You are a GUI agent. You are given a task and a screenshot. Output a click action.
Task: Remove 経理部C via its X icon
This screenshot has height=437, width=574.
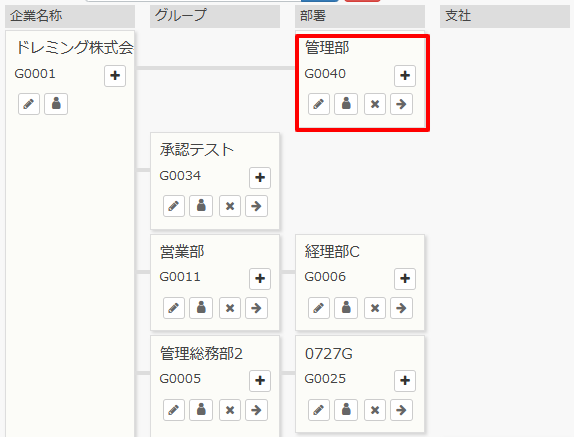[375, 308]
